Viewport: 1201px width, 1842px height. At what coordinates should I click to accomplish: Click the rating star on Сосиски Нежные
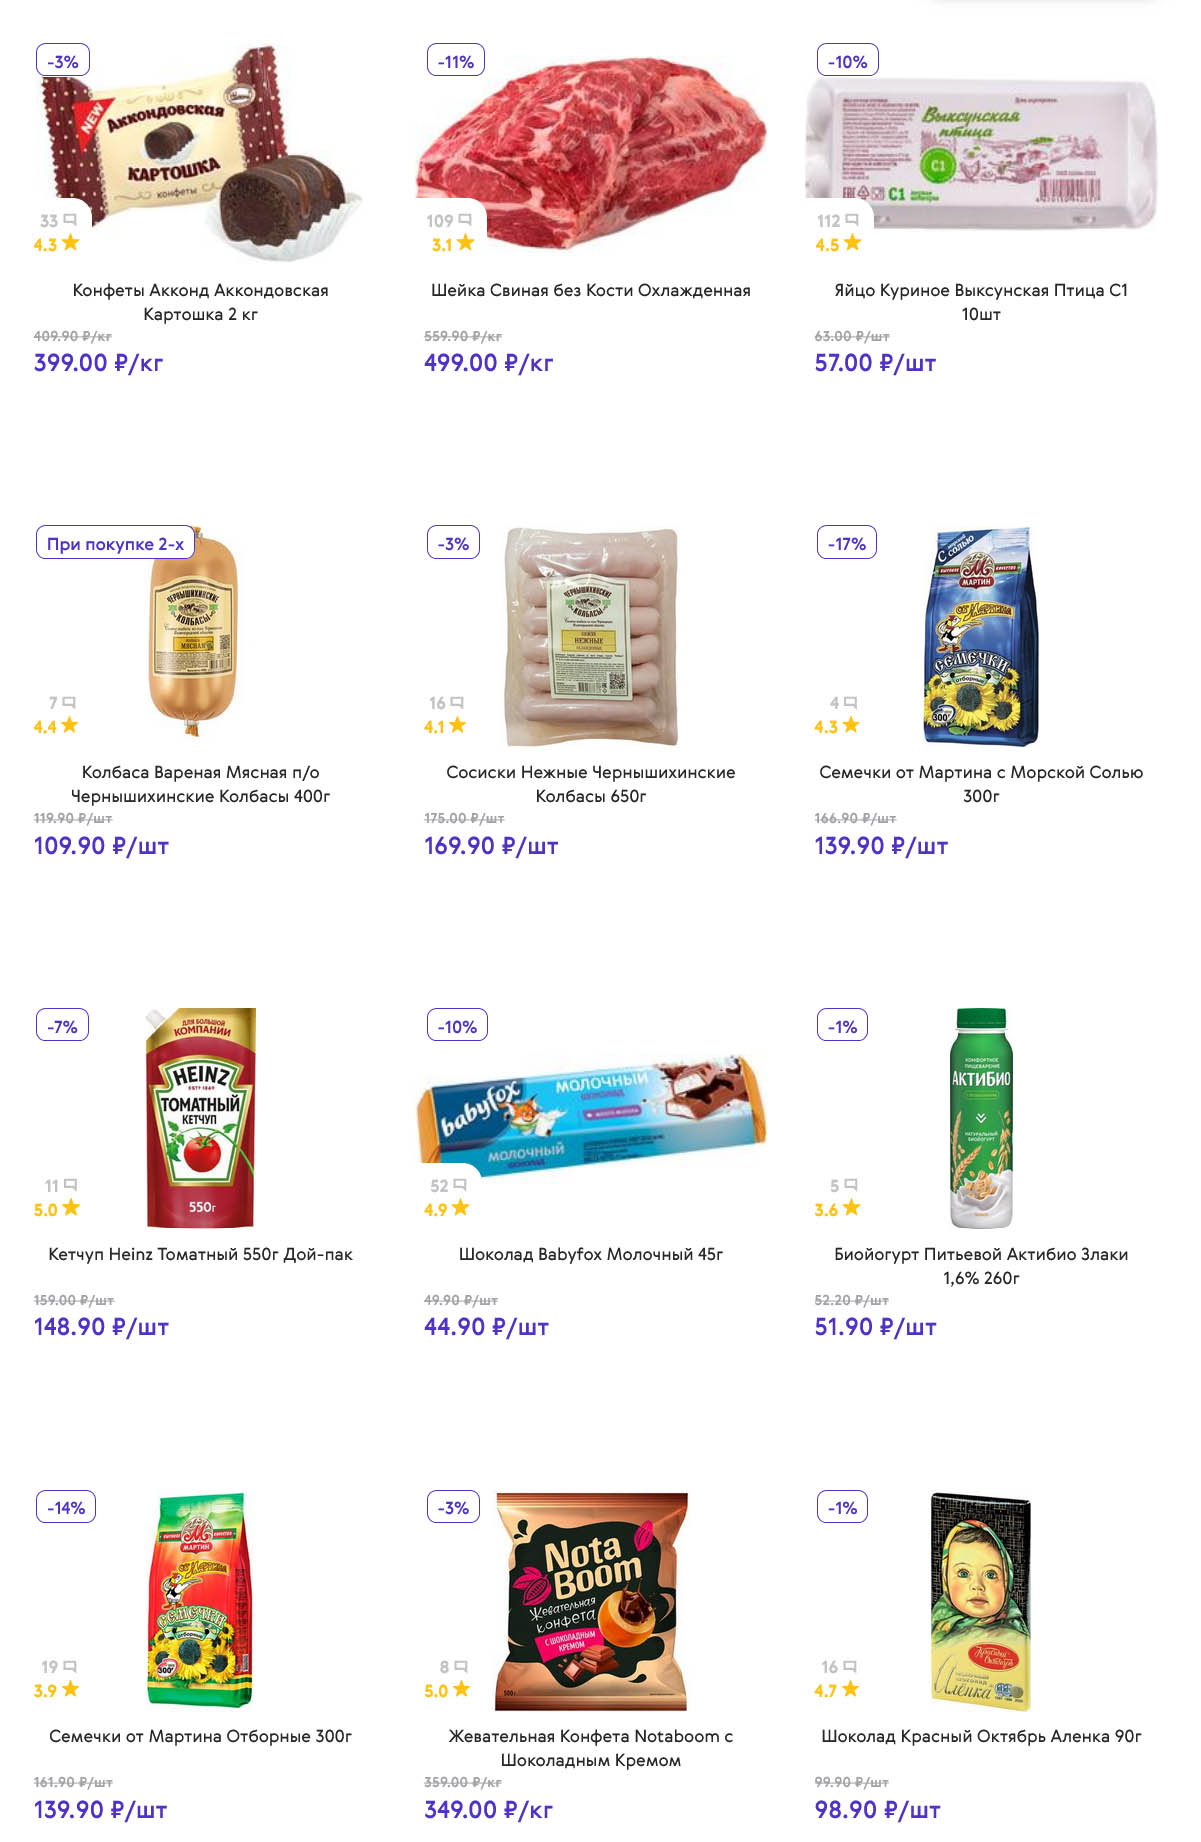(458, 726)
